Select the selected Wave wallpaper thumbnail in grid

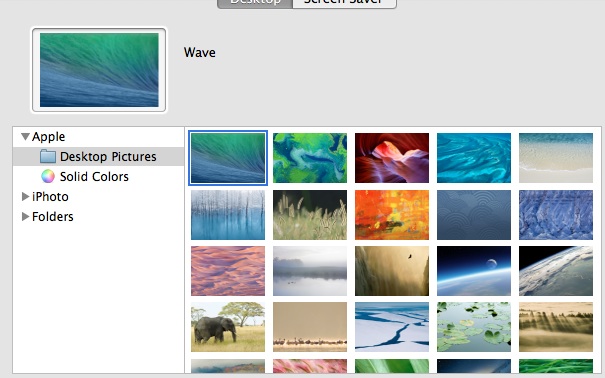tap(228, 158)
